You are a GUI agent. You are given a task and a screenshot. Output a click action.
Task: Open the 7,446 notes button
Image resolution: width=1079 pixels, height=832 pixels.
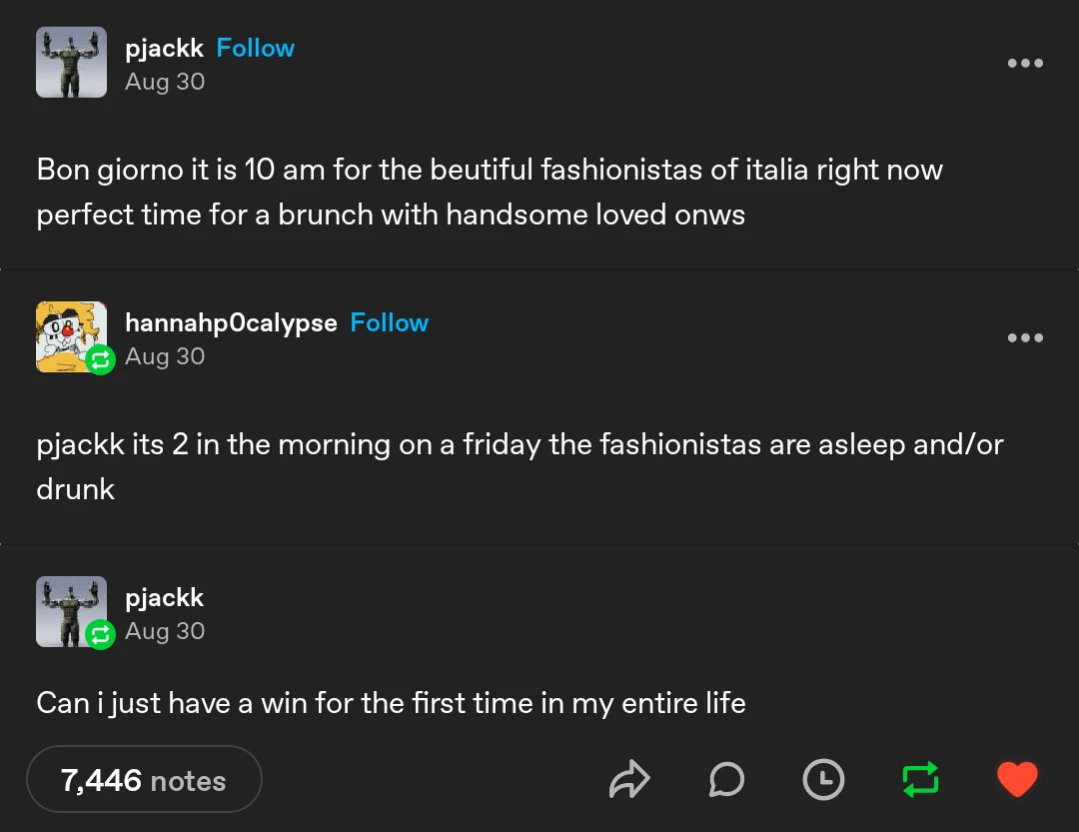(x=144, y=780)
